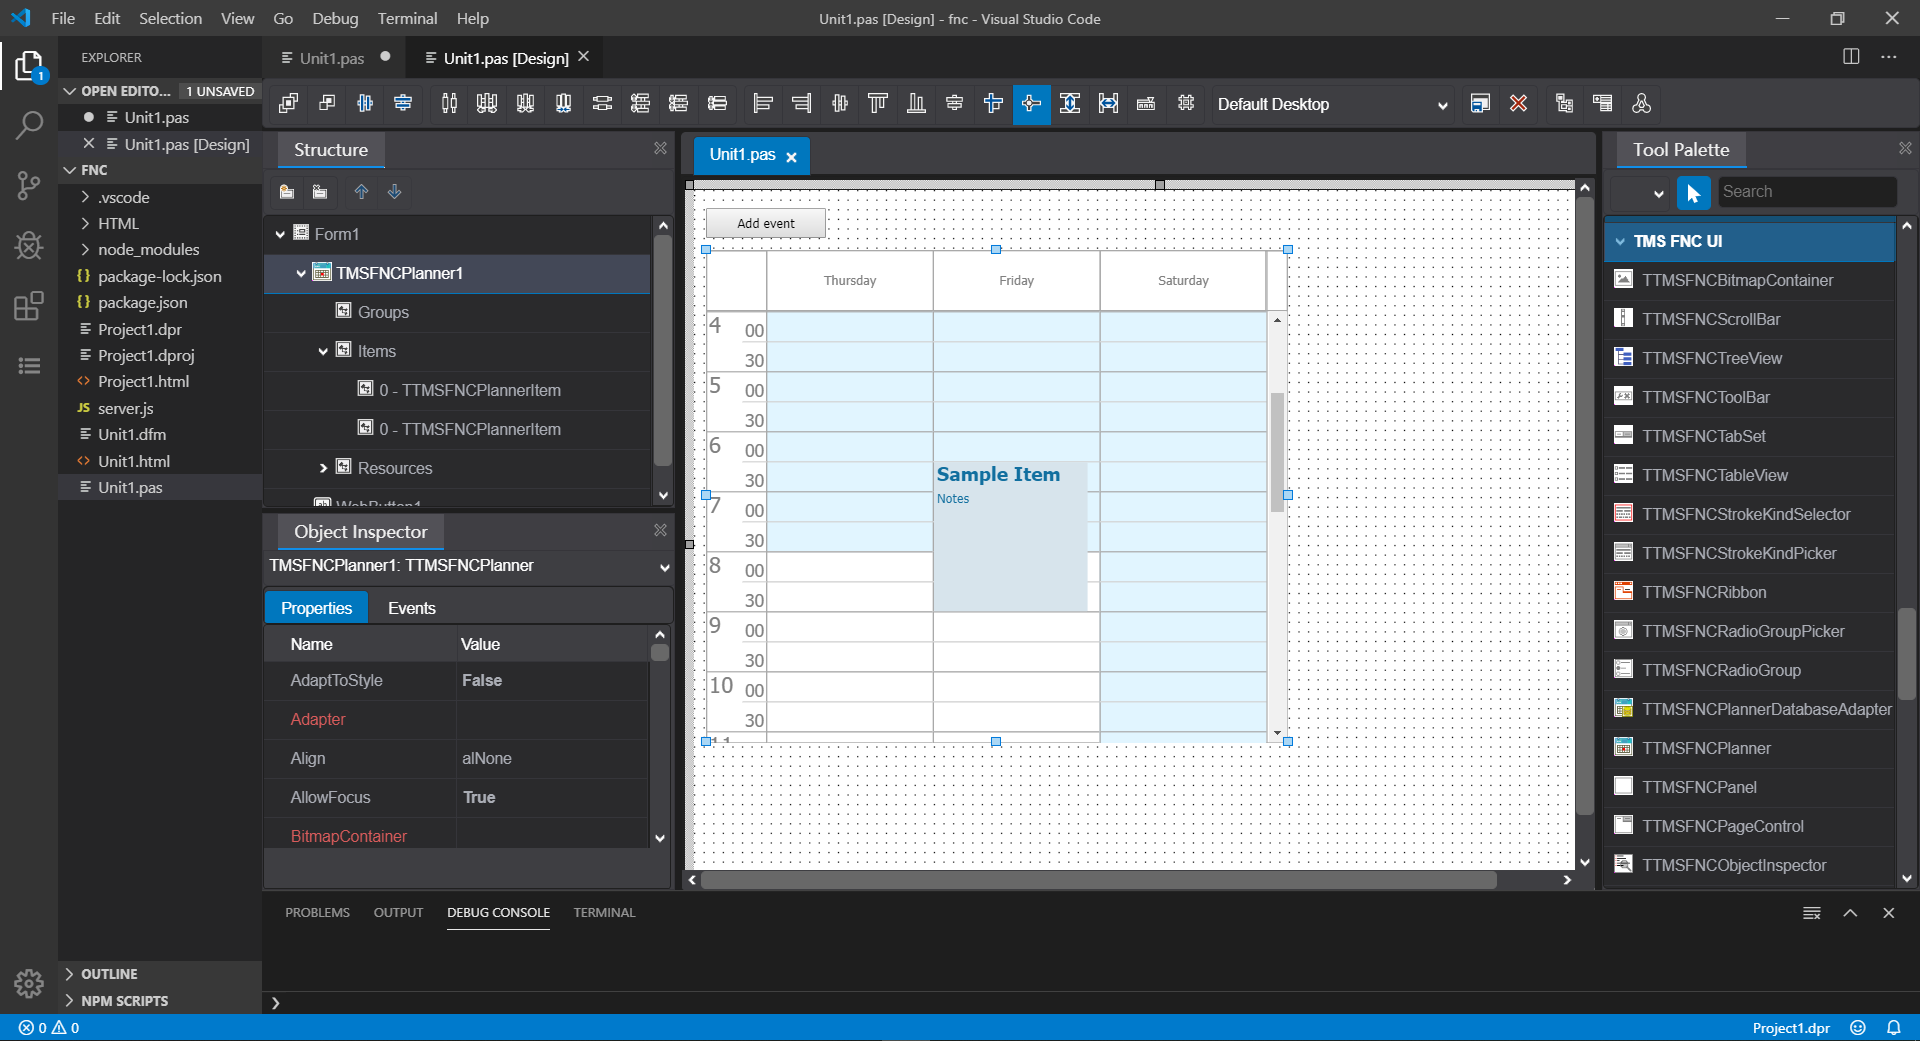1920x1041 pixels.
Task: Open the Source Control view
Action: click(29, 185)
